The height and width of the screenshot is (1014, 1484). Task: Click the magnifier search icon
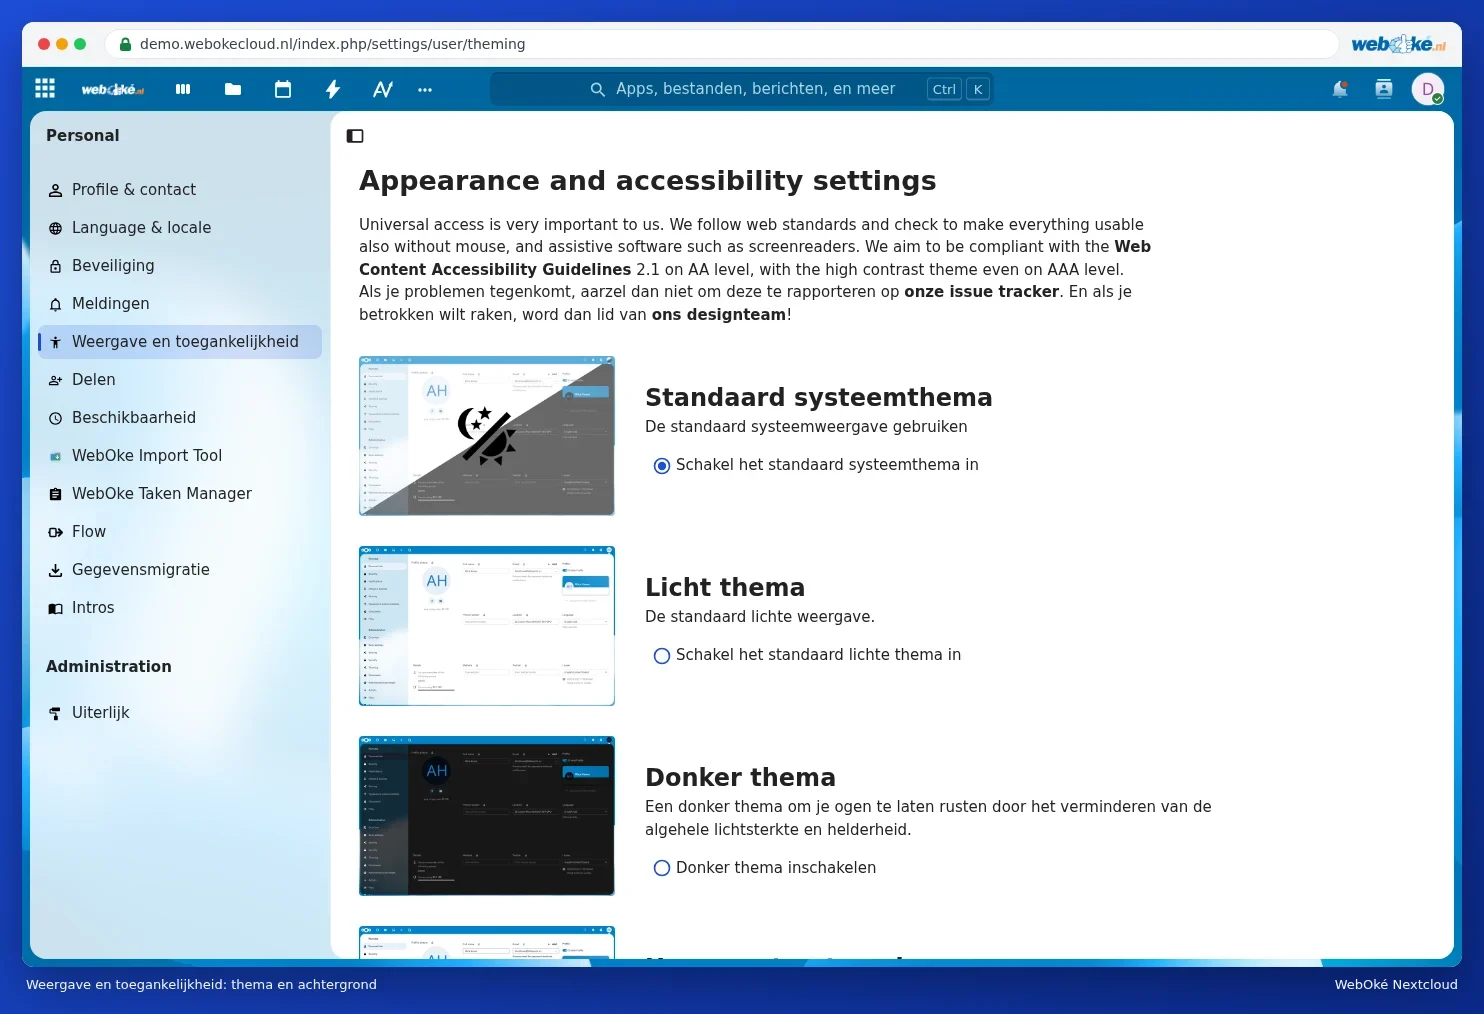598,89
